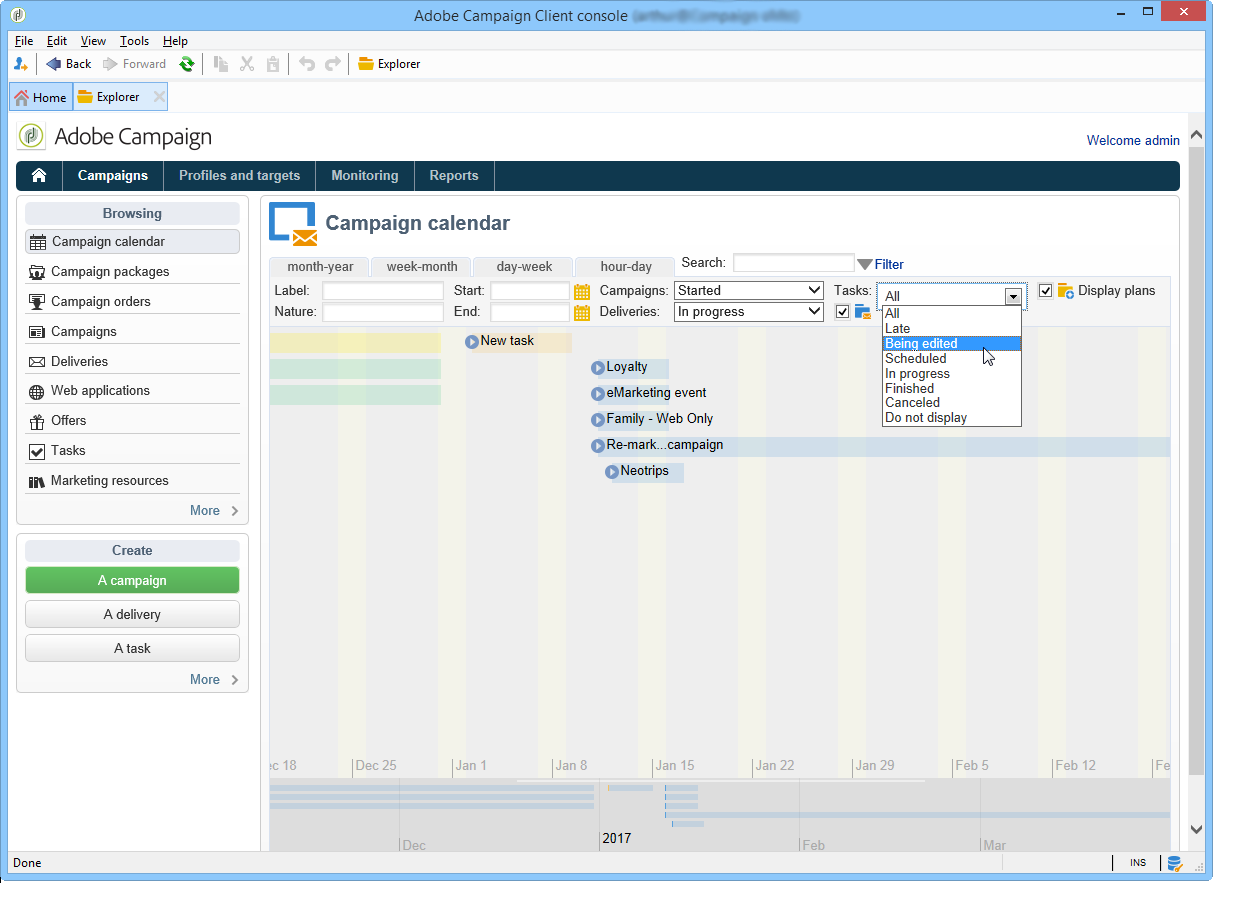Select Being edited in Tasks list
Image resolution: width=1238 pixels, height=913 pixels.
click(951, 343)
